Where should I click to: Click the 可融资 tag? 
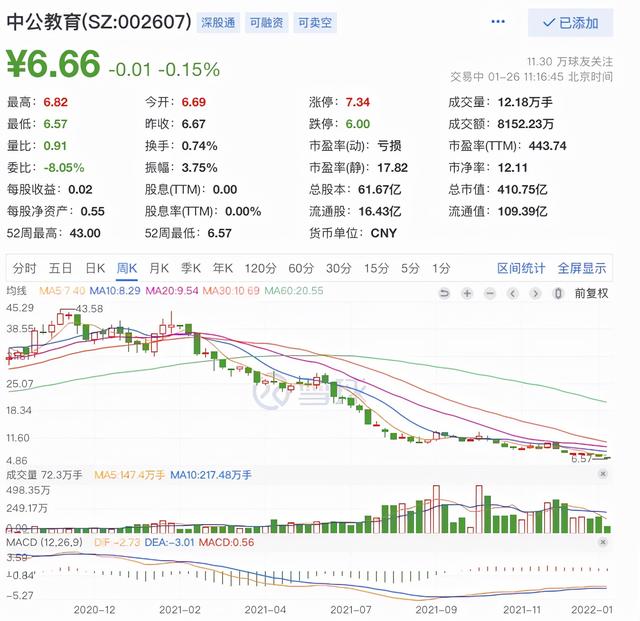(267, 22)
